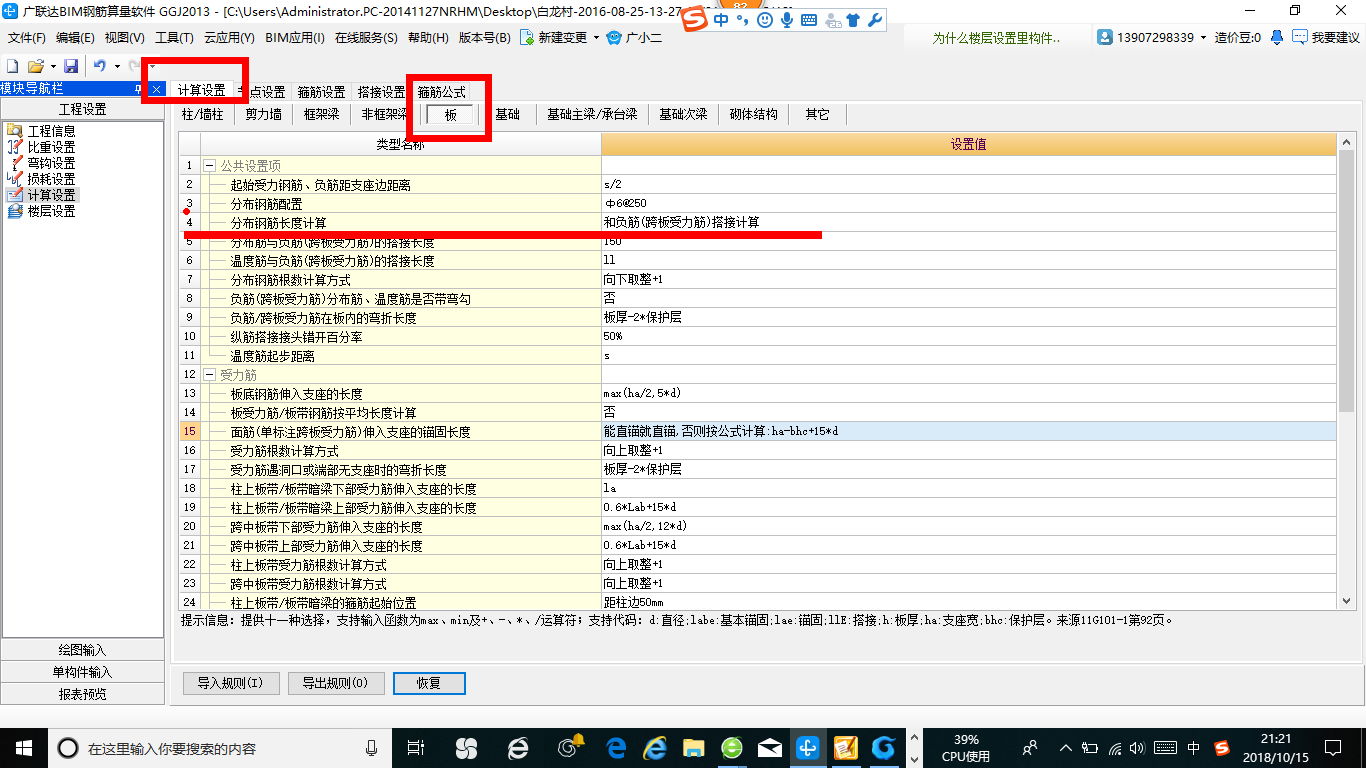The image size is (1366, 768).
Task: Click the Undo arrow icon
Action: pos(100,66)
